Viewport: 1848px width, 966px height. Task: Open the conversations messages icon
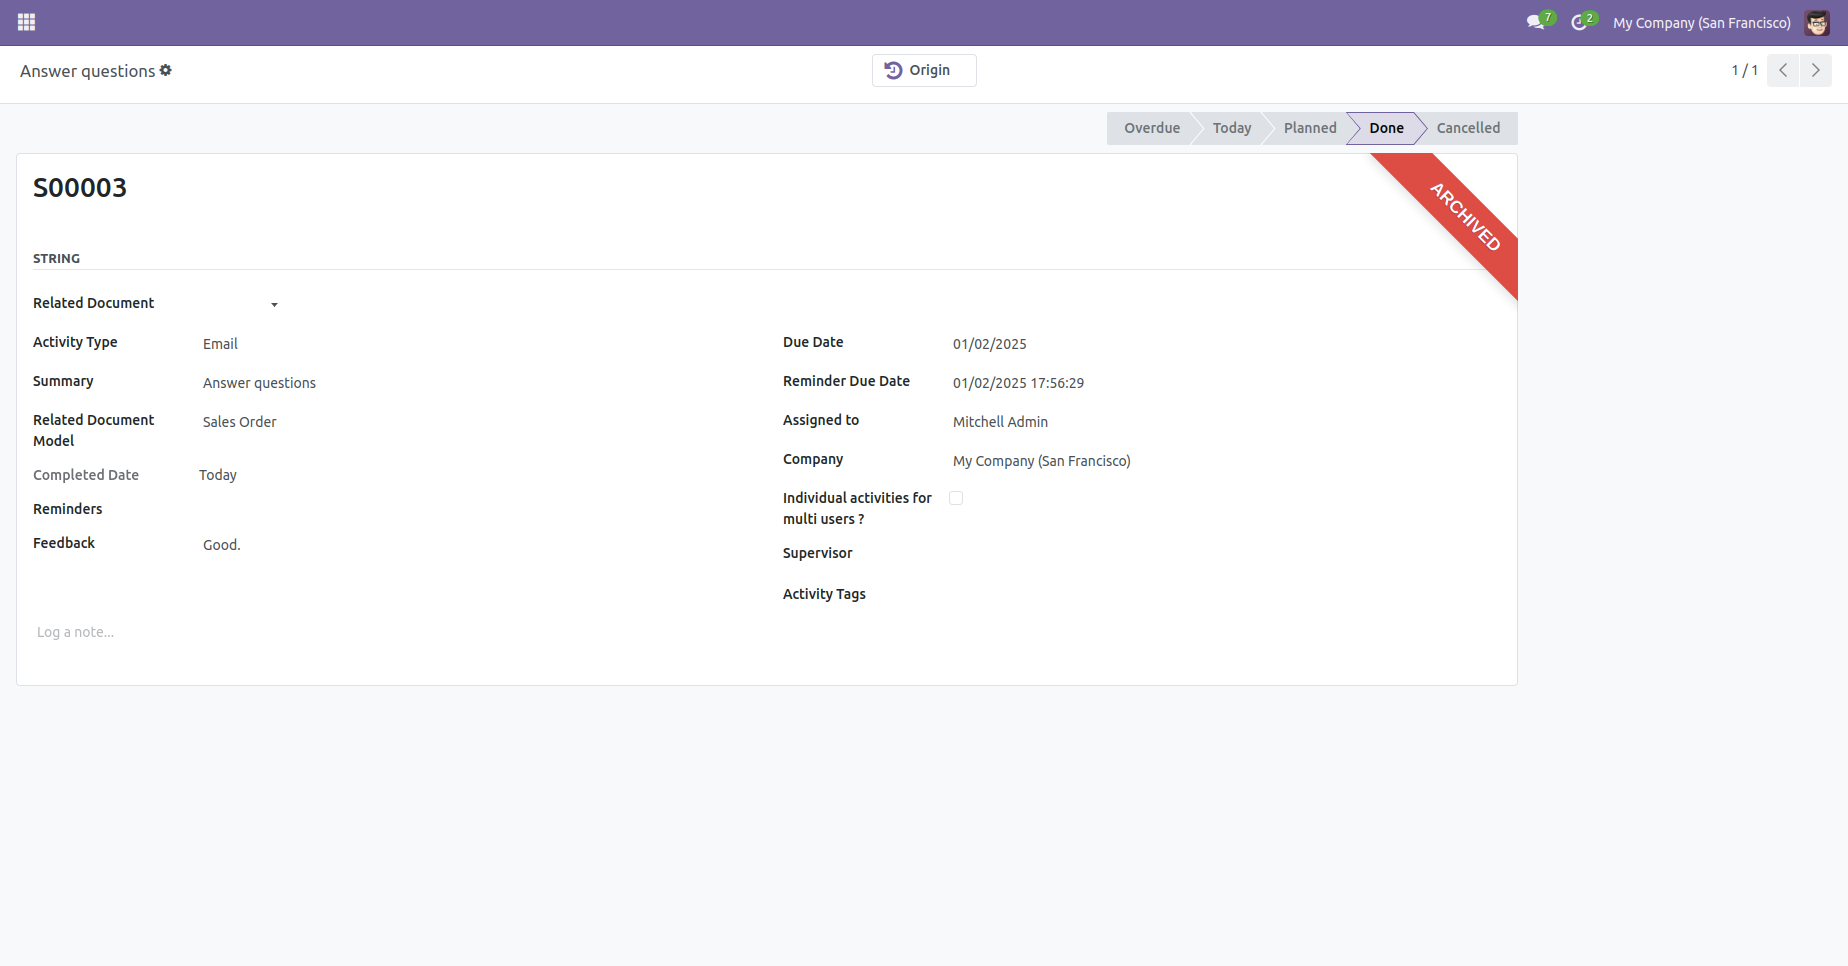click(x=1536, y=22)
